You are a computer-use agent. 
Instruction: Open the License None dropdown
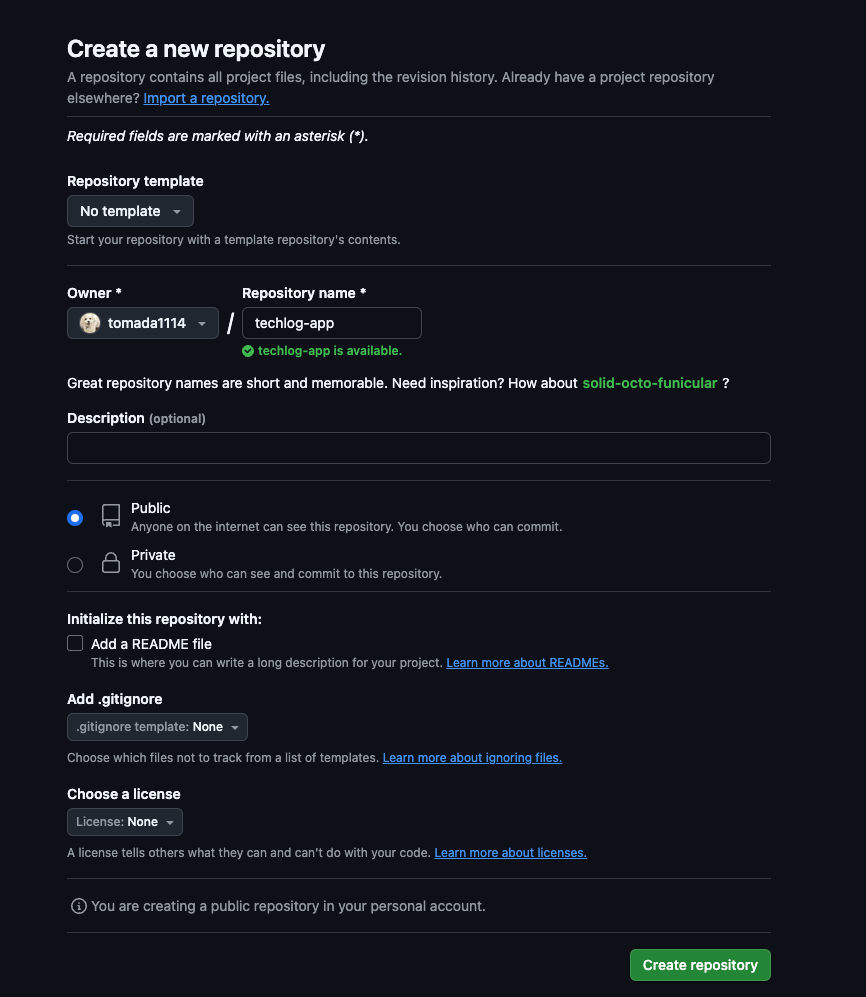pyautogui.click(x=125, y=822)
